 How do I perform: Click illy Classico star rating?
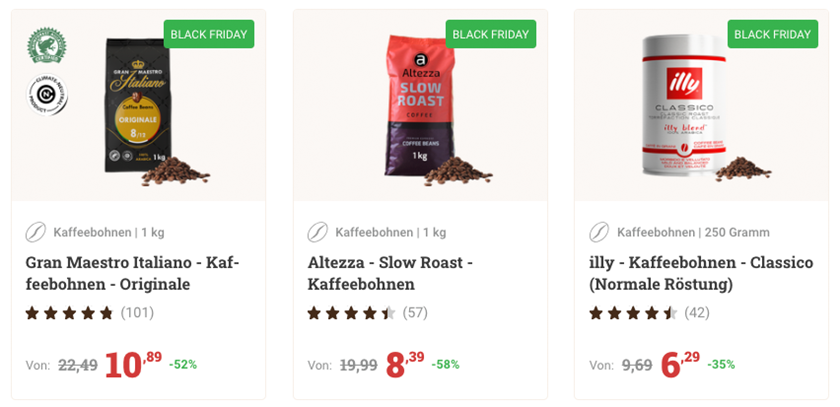633,313
